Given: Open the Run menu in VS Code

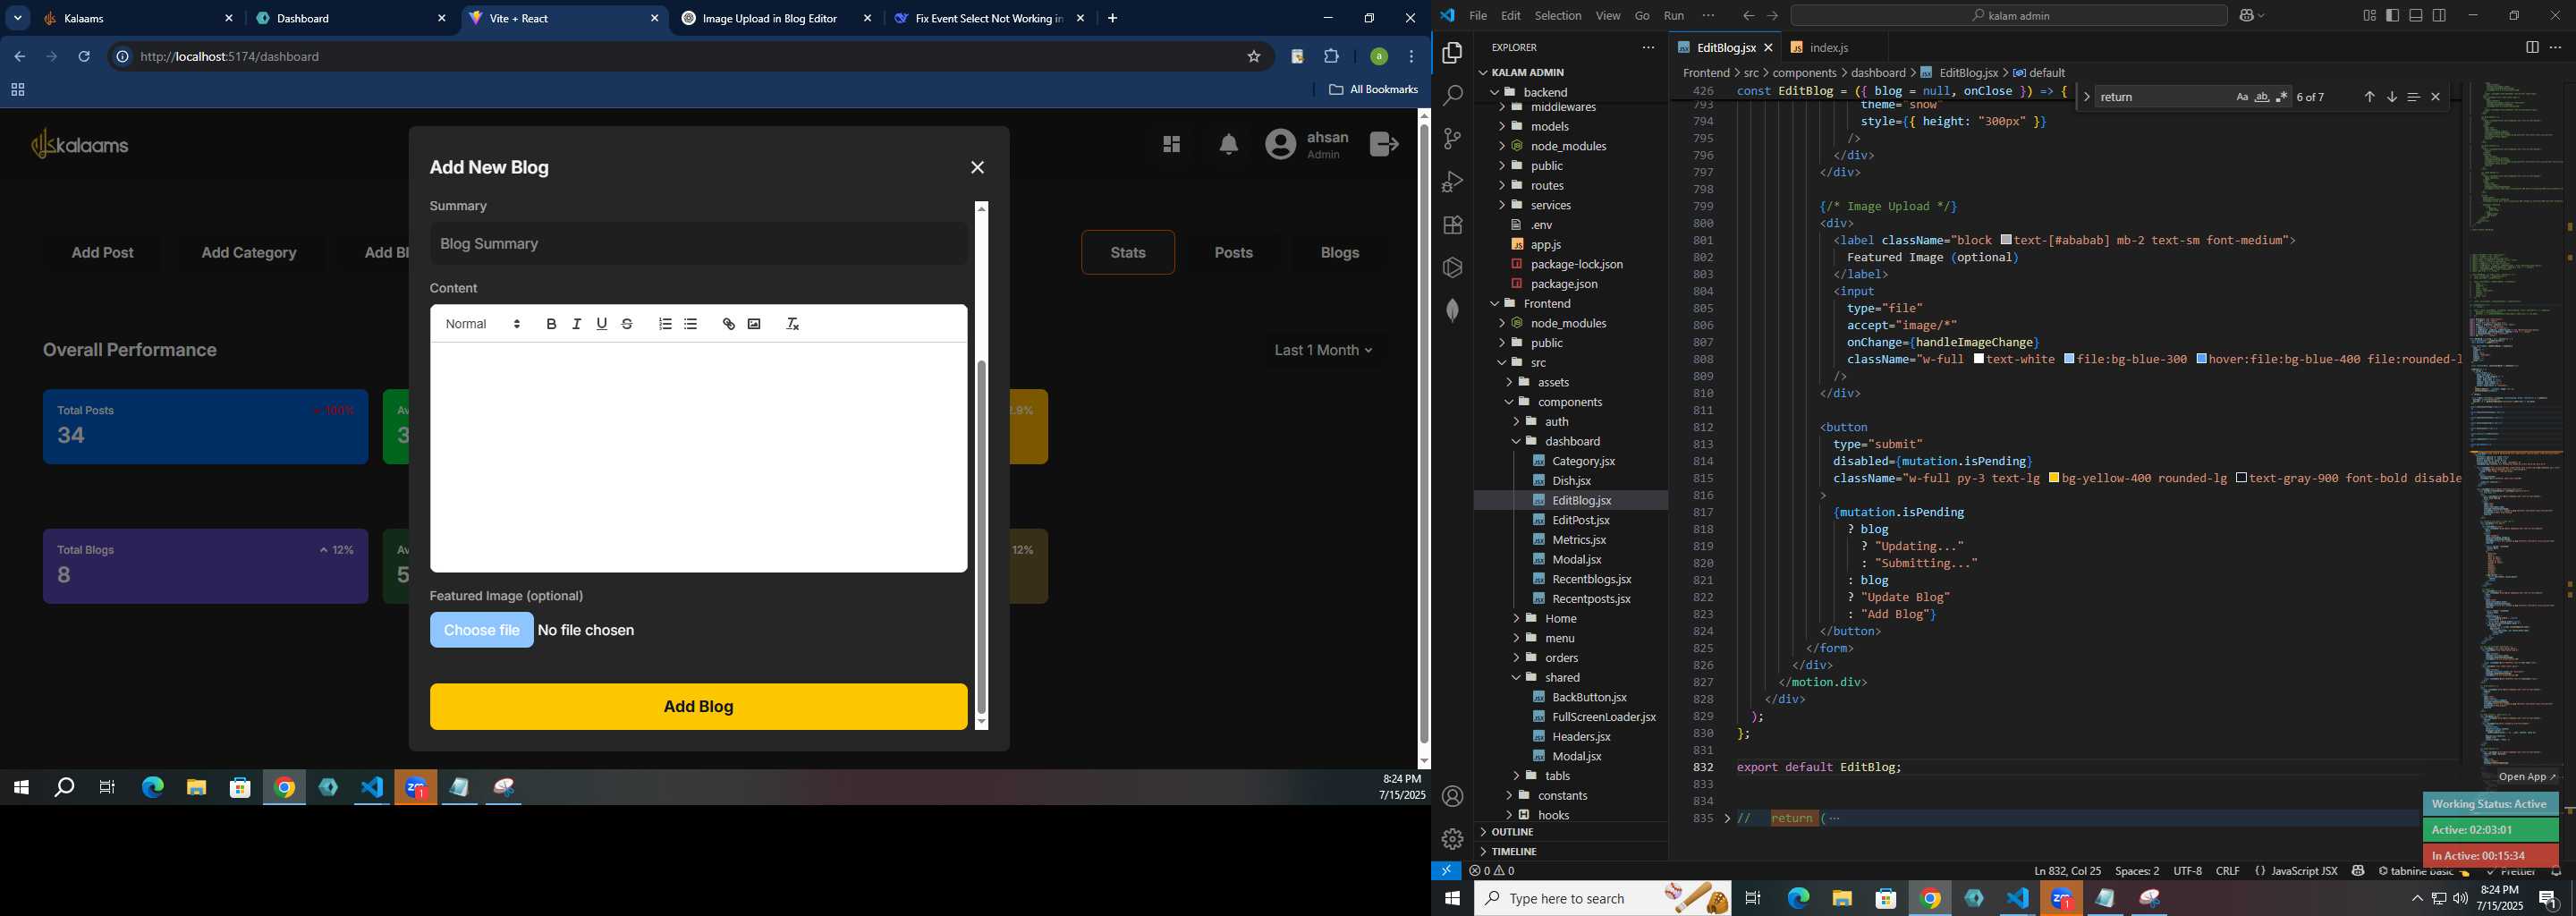Looking at the screenshot, I should point(1674,16).
